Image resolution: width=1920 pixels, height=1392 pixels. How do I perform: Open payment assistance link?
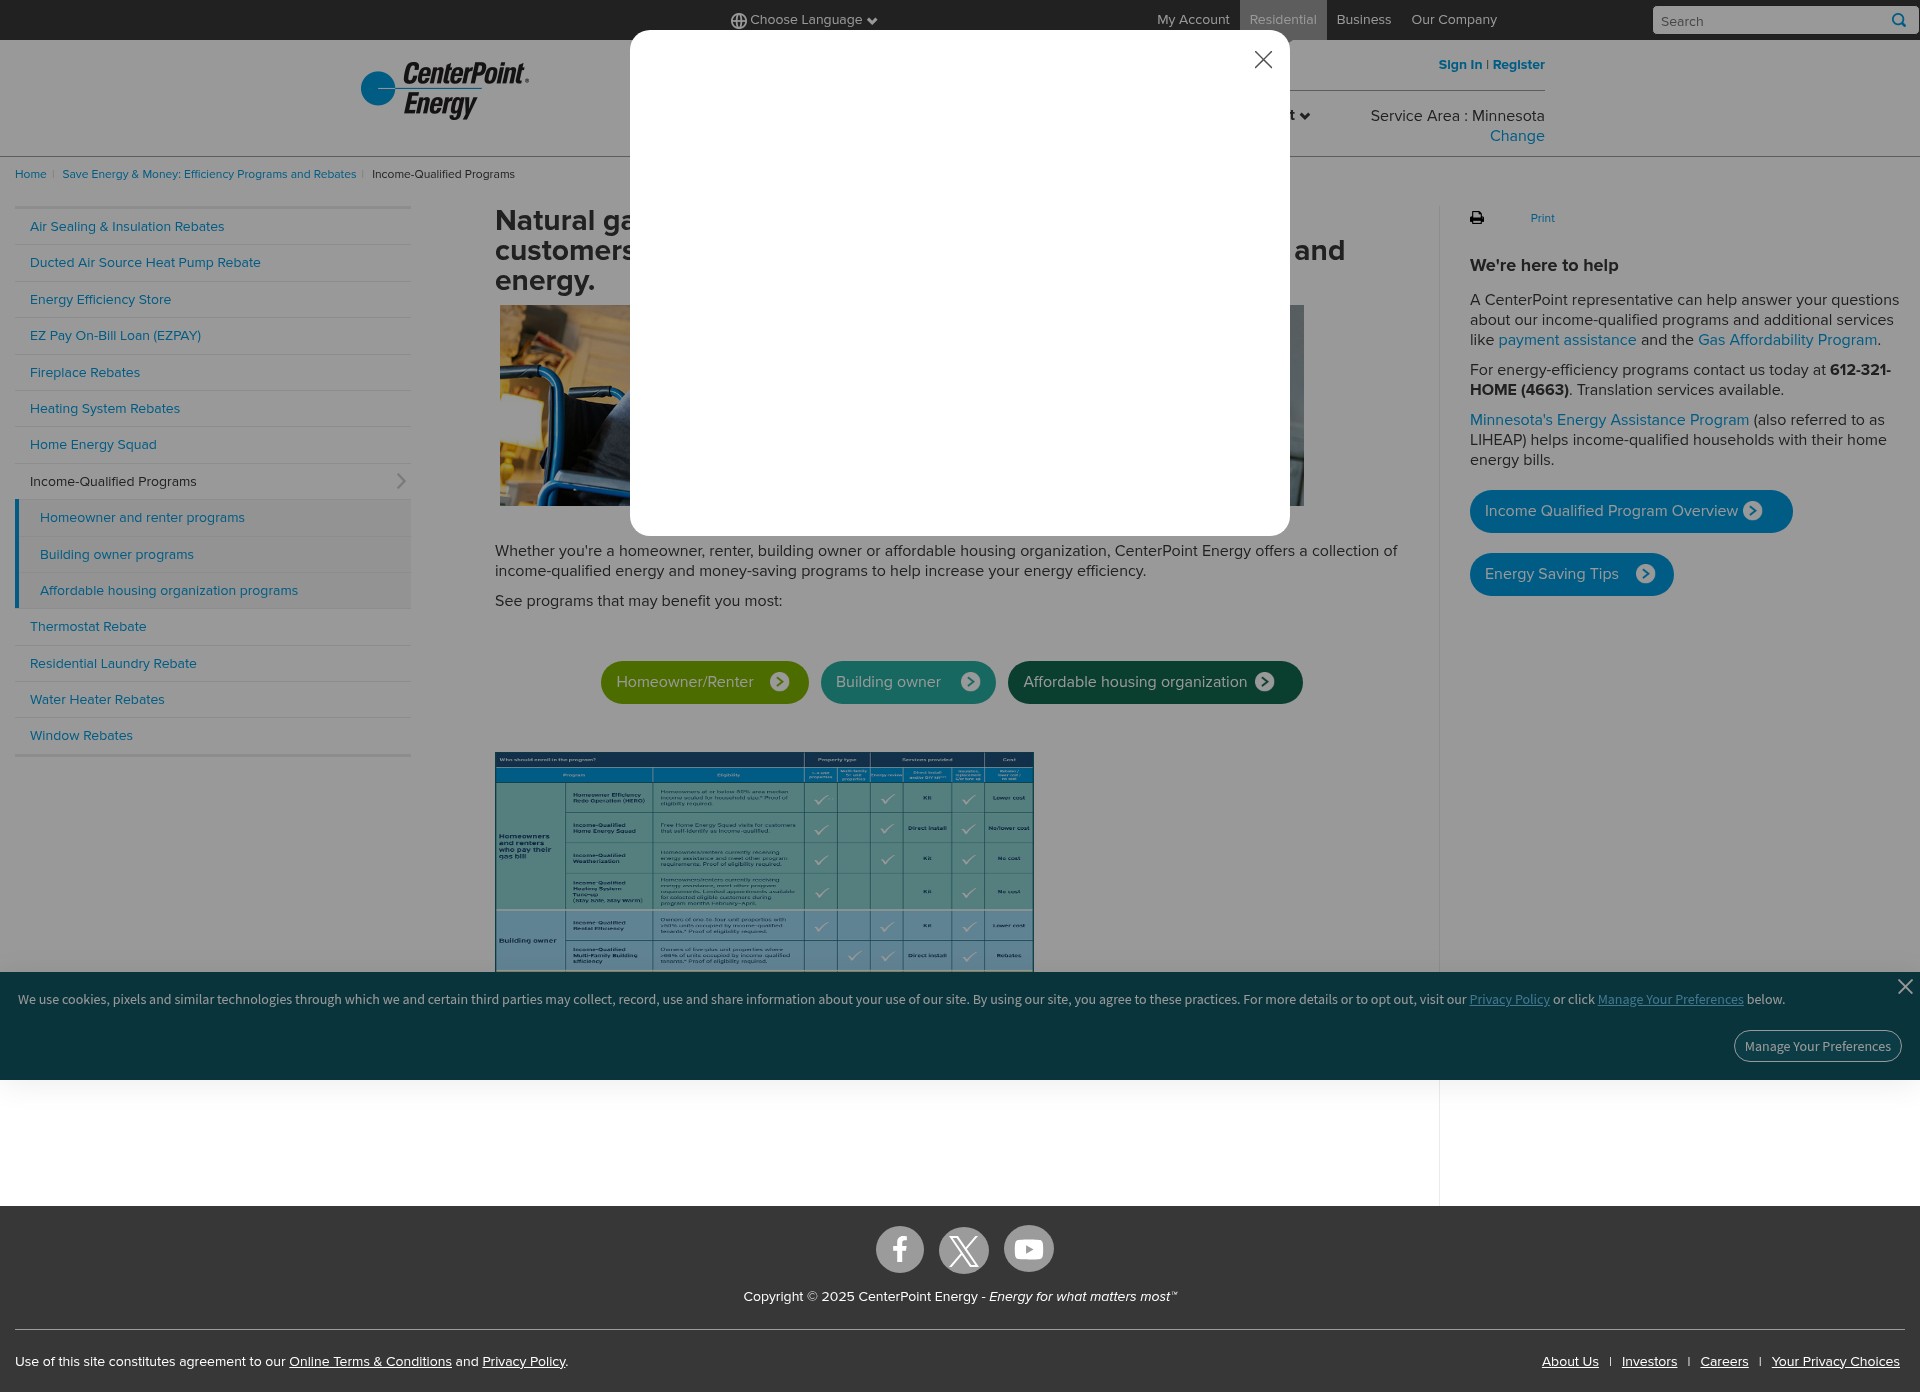(1567, 340)
